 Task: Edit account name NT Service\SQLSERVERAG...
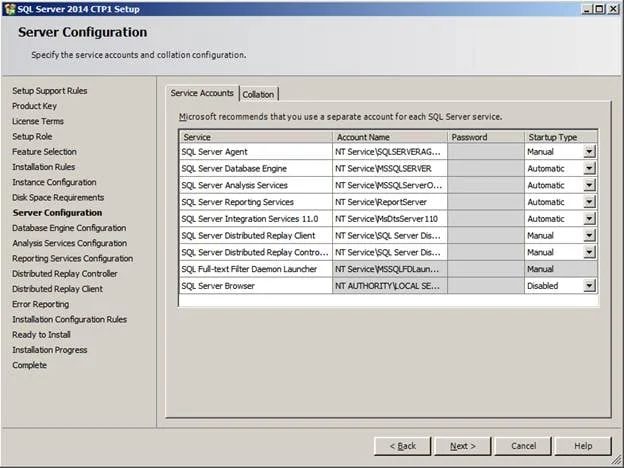click(390, 152)
